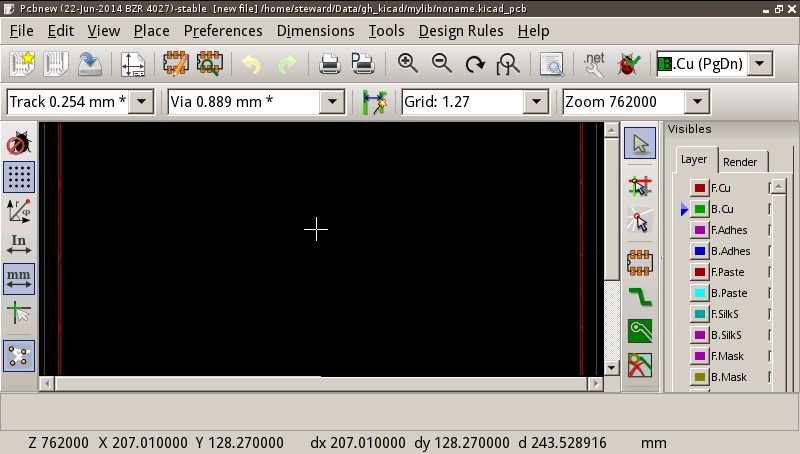This screenshot has height=454, width=800.
Task: Switch to the Layer tab
Action: click(694, 160)
